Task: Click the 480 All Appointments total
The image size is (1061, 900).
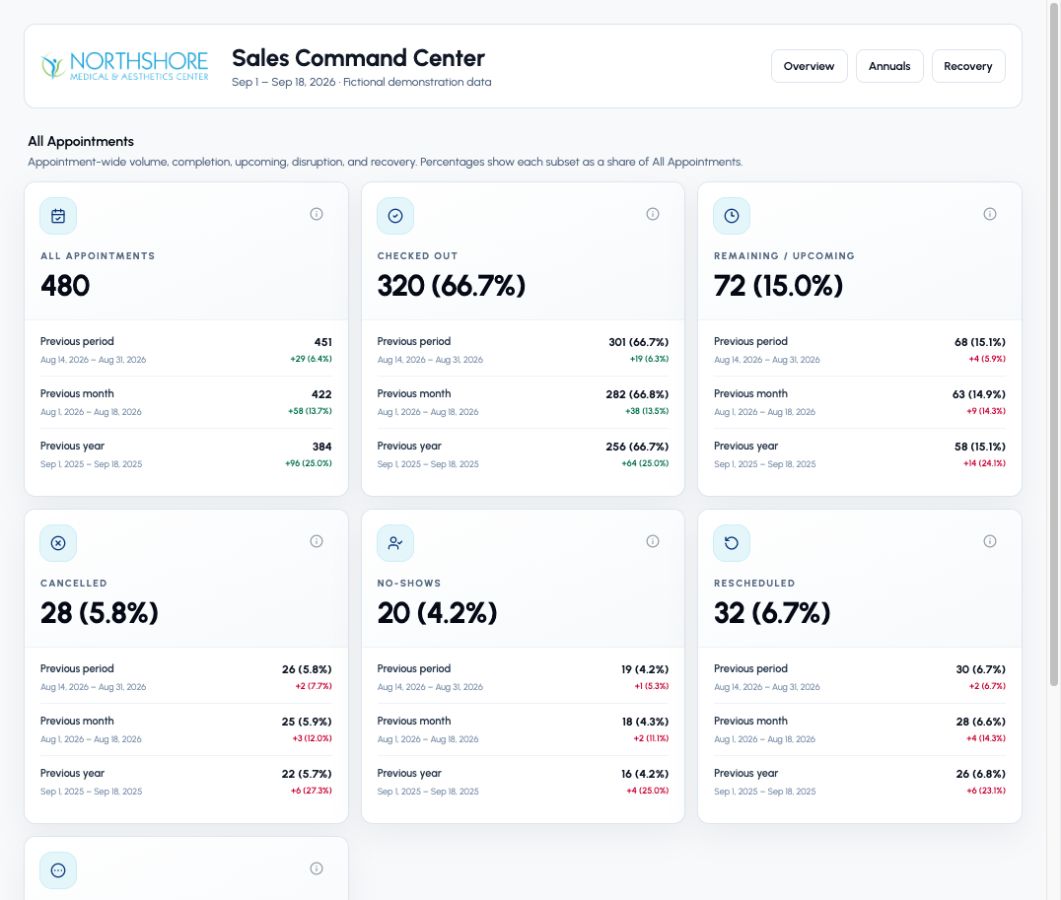Action: pos(65,286)
